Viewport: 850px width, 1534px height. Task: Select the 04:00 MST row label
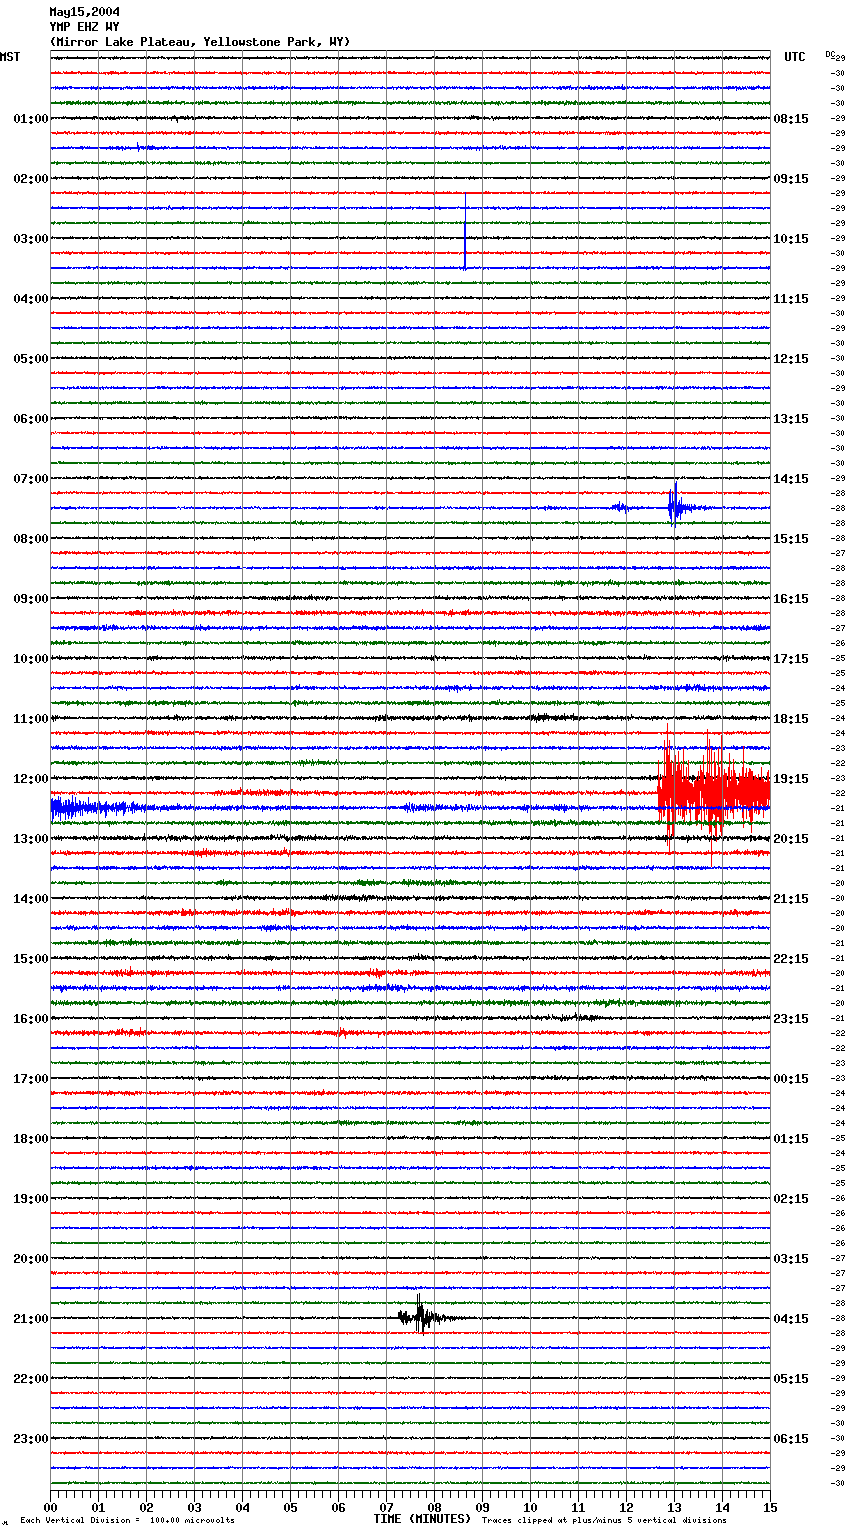(x=31, y=299)
